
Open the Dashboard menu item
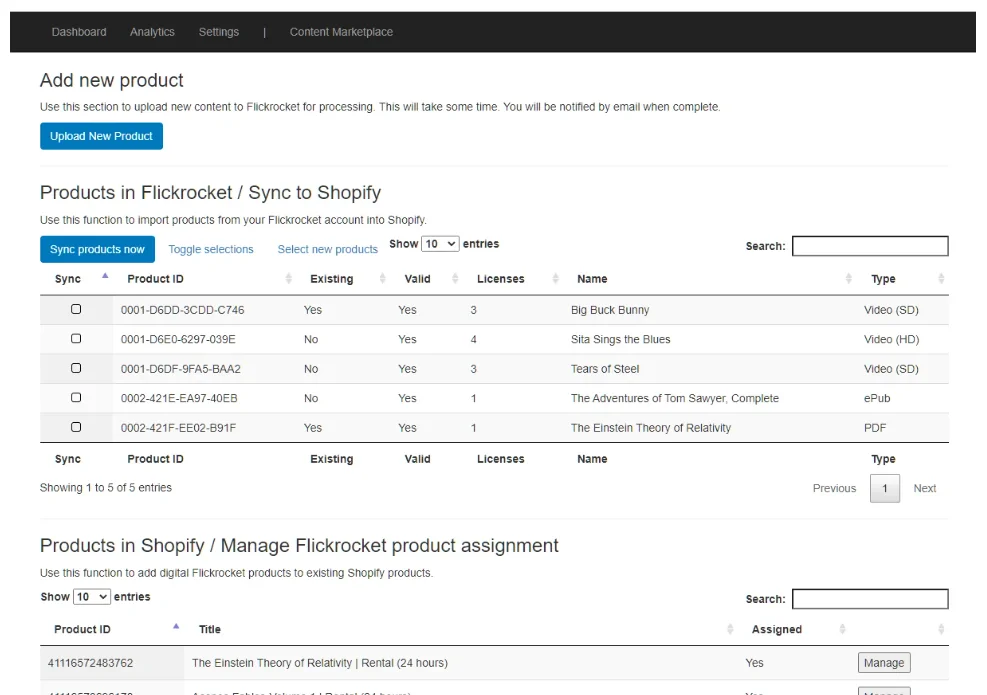[79, 32]
